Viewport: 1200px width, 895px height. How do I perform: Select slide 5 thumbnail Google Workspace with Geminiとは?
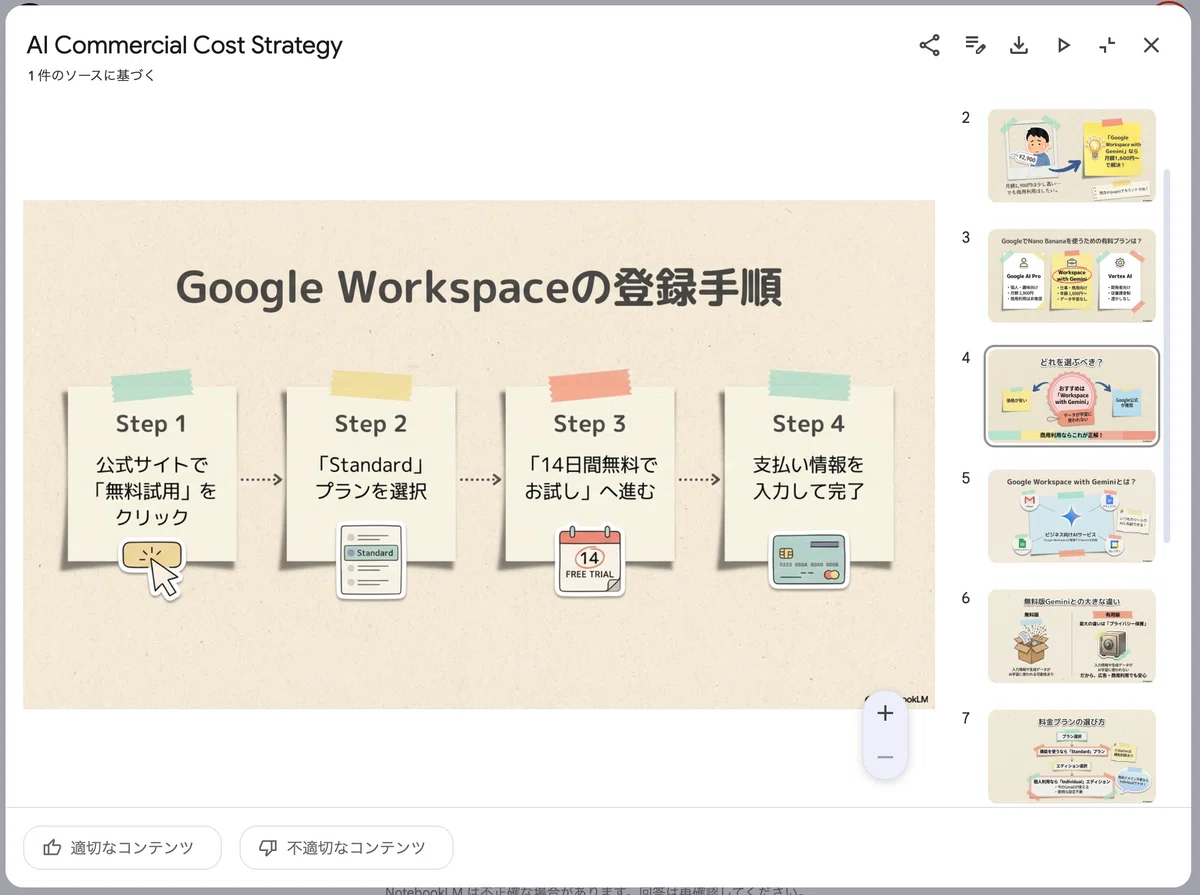(x=1072, y=516)
